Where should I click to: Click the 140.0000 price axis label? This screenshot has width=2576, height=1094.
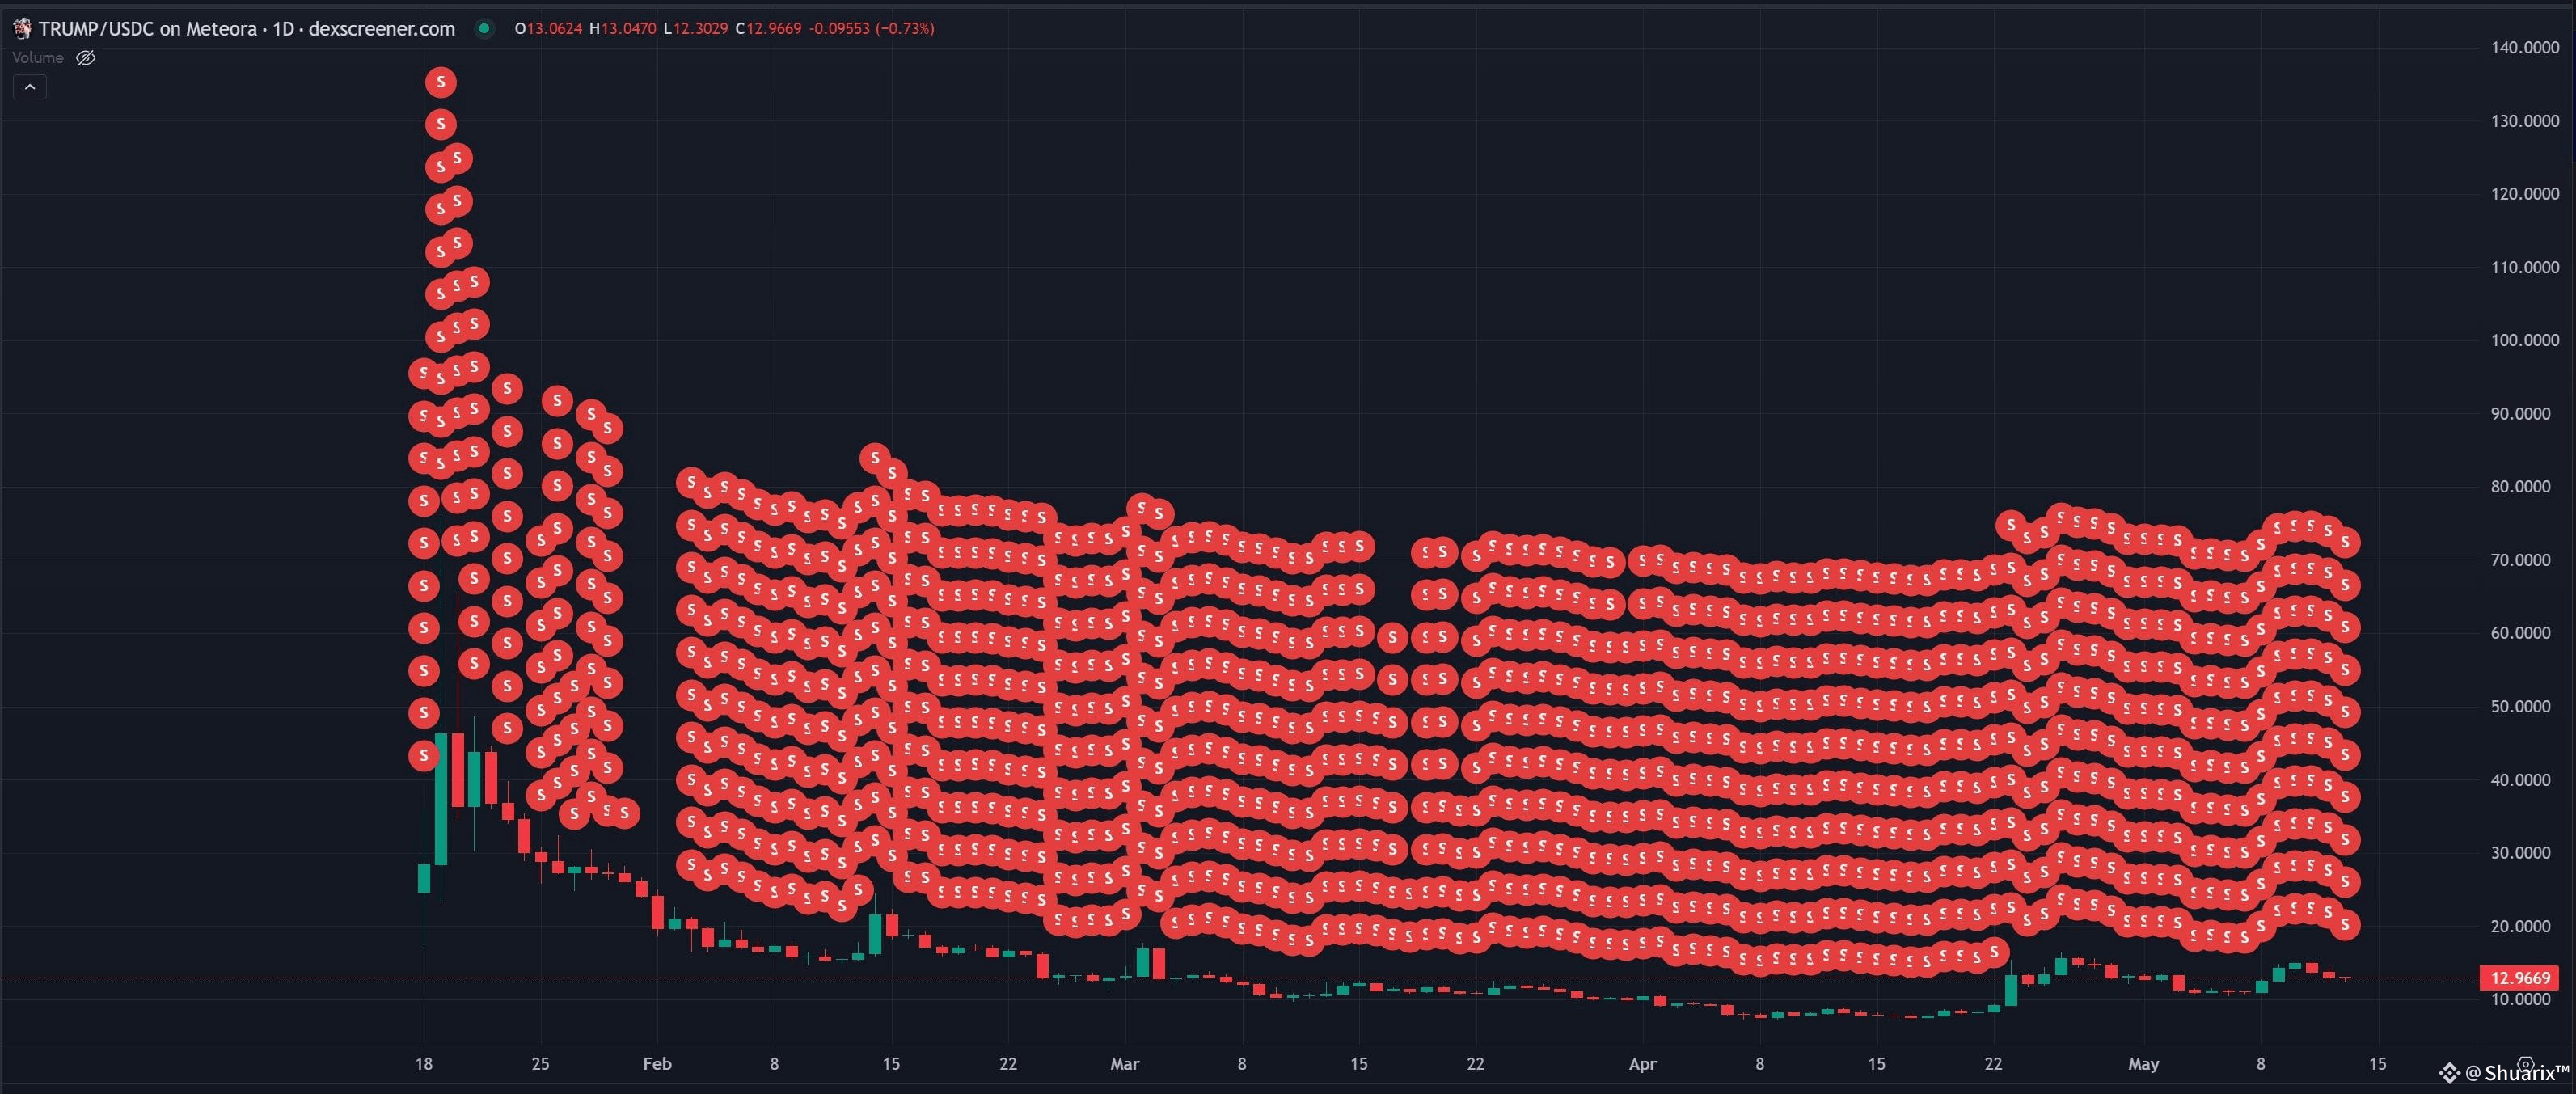tap(2525, 47)
